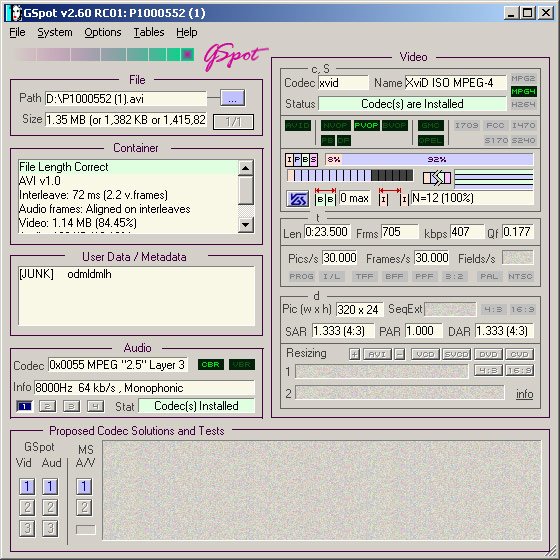Select audio stream 1 button
The height and width of the screenshot is (560, 560).
(x=24, y=406)
